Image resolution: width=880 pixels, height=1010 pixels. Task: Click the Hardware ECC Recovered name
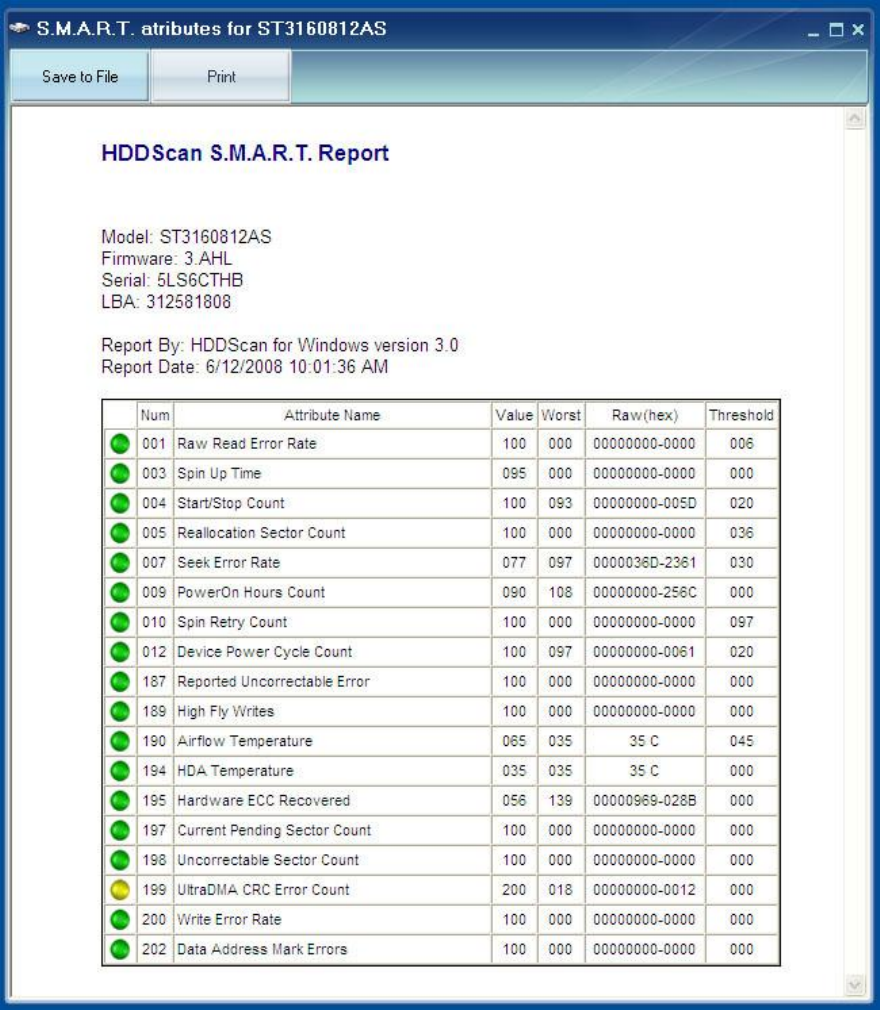tap(263, 800)
